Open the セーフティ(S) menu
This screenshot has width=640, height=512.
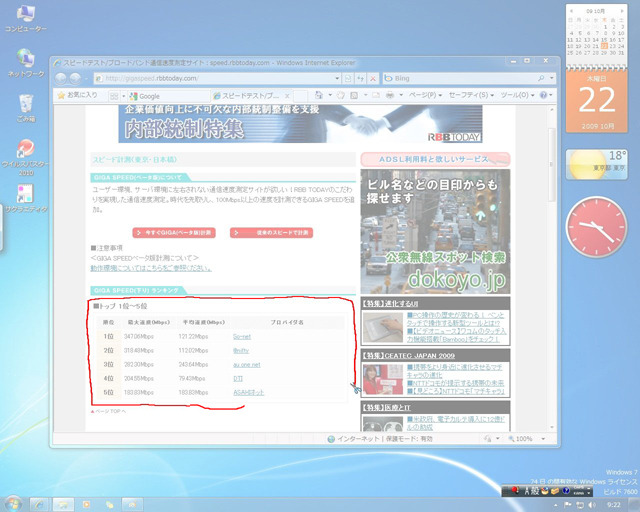pos(471,95)
